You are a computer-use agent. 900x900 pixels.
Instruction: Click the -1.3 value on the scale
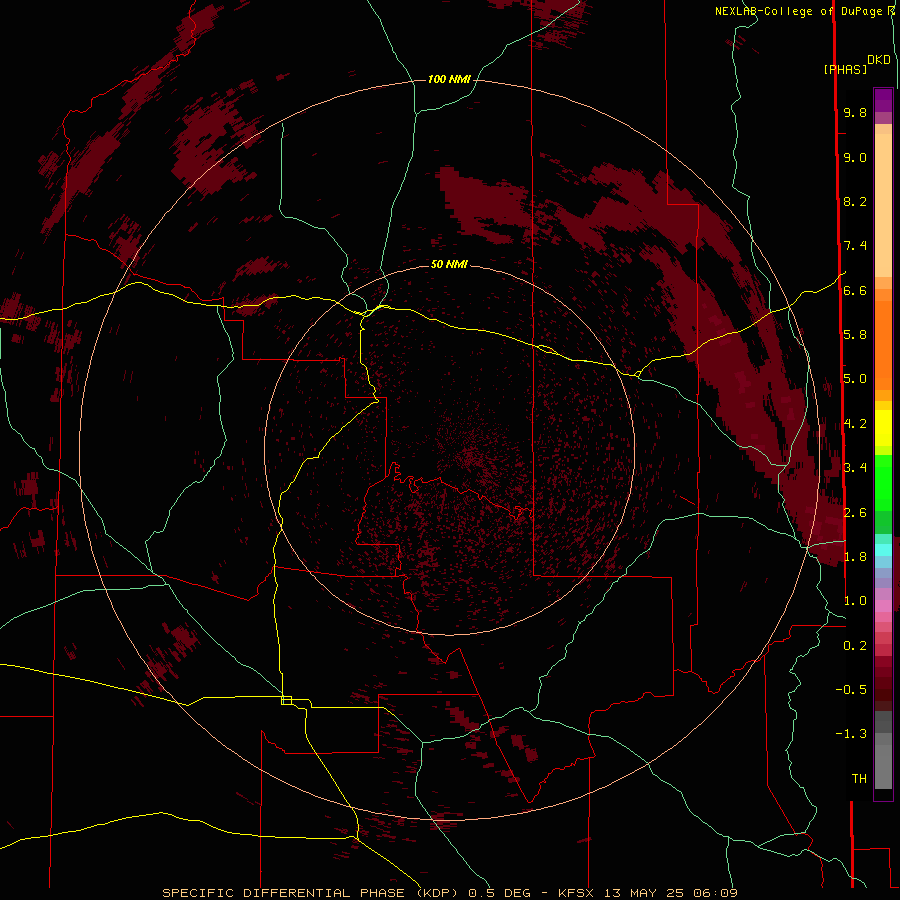tap(851, 734)
